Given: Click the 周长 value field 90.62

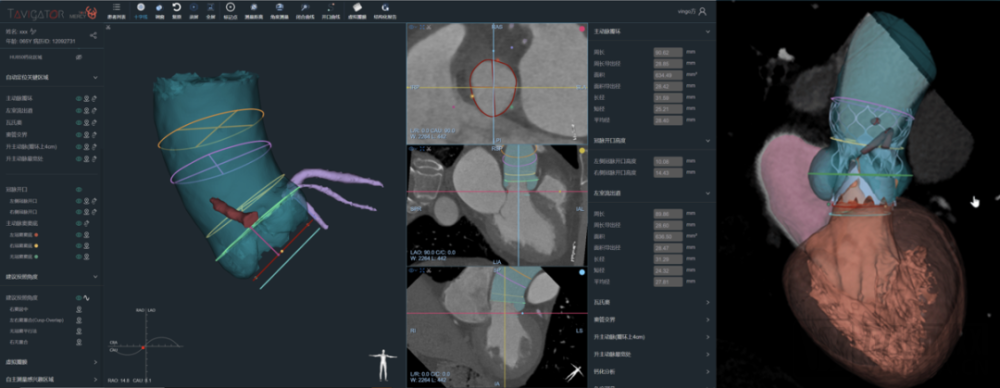Looking at the screenshot, I should pyautogui.click(x=668, y=52).
